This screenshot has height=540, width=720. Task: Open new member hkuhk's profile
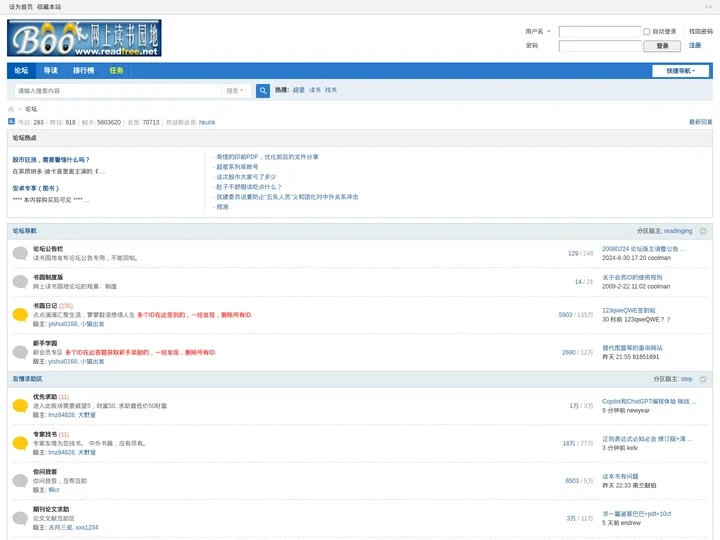point(207,122)
